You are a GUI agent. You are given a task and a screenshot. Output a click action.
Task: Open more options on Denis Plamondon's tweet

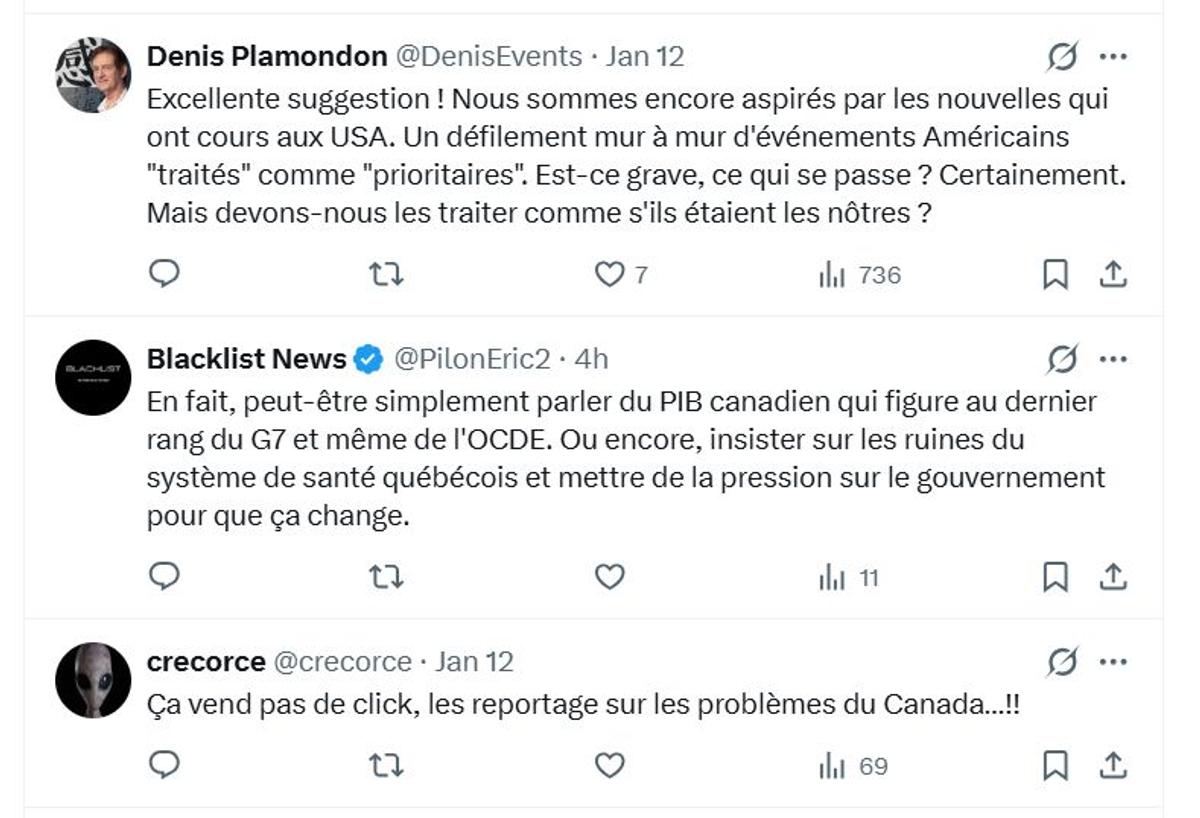pyautogui.click(x=1115, y=57)
